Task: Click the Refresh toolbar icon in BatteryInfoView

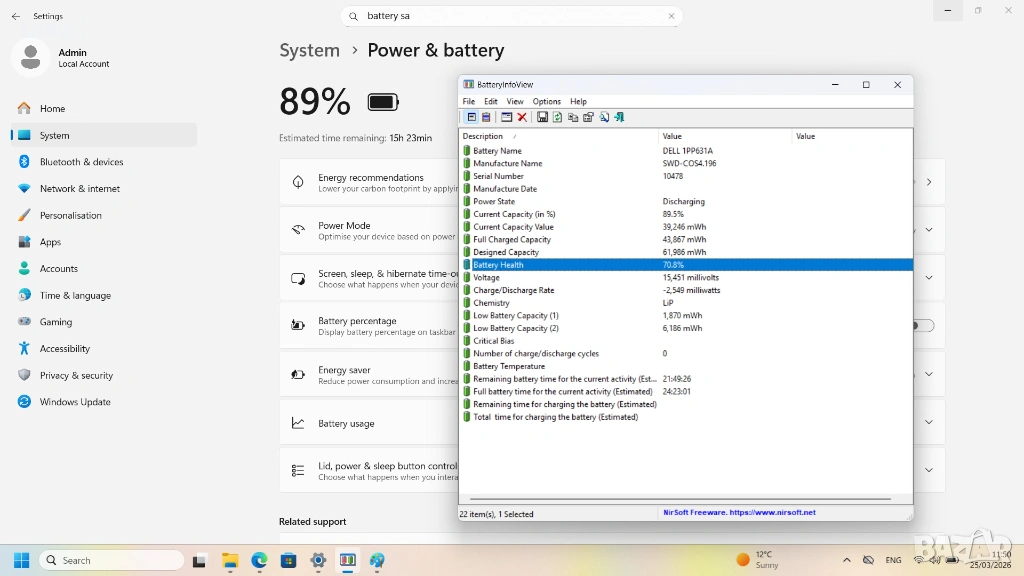Action: coord(557,117)
